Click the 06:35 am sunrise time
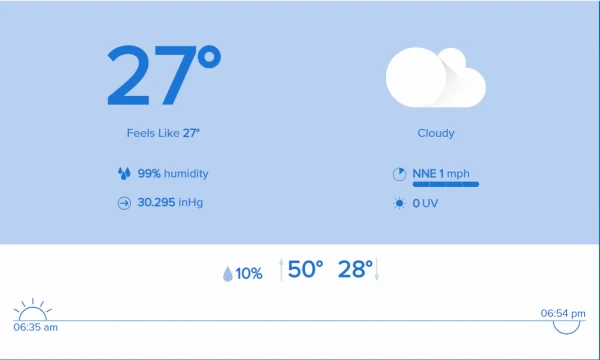Screen dimensions: 600x360 [x=36, y=327]
